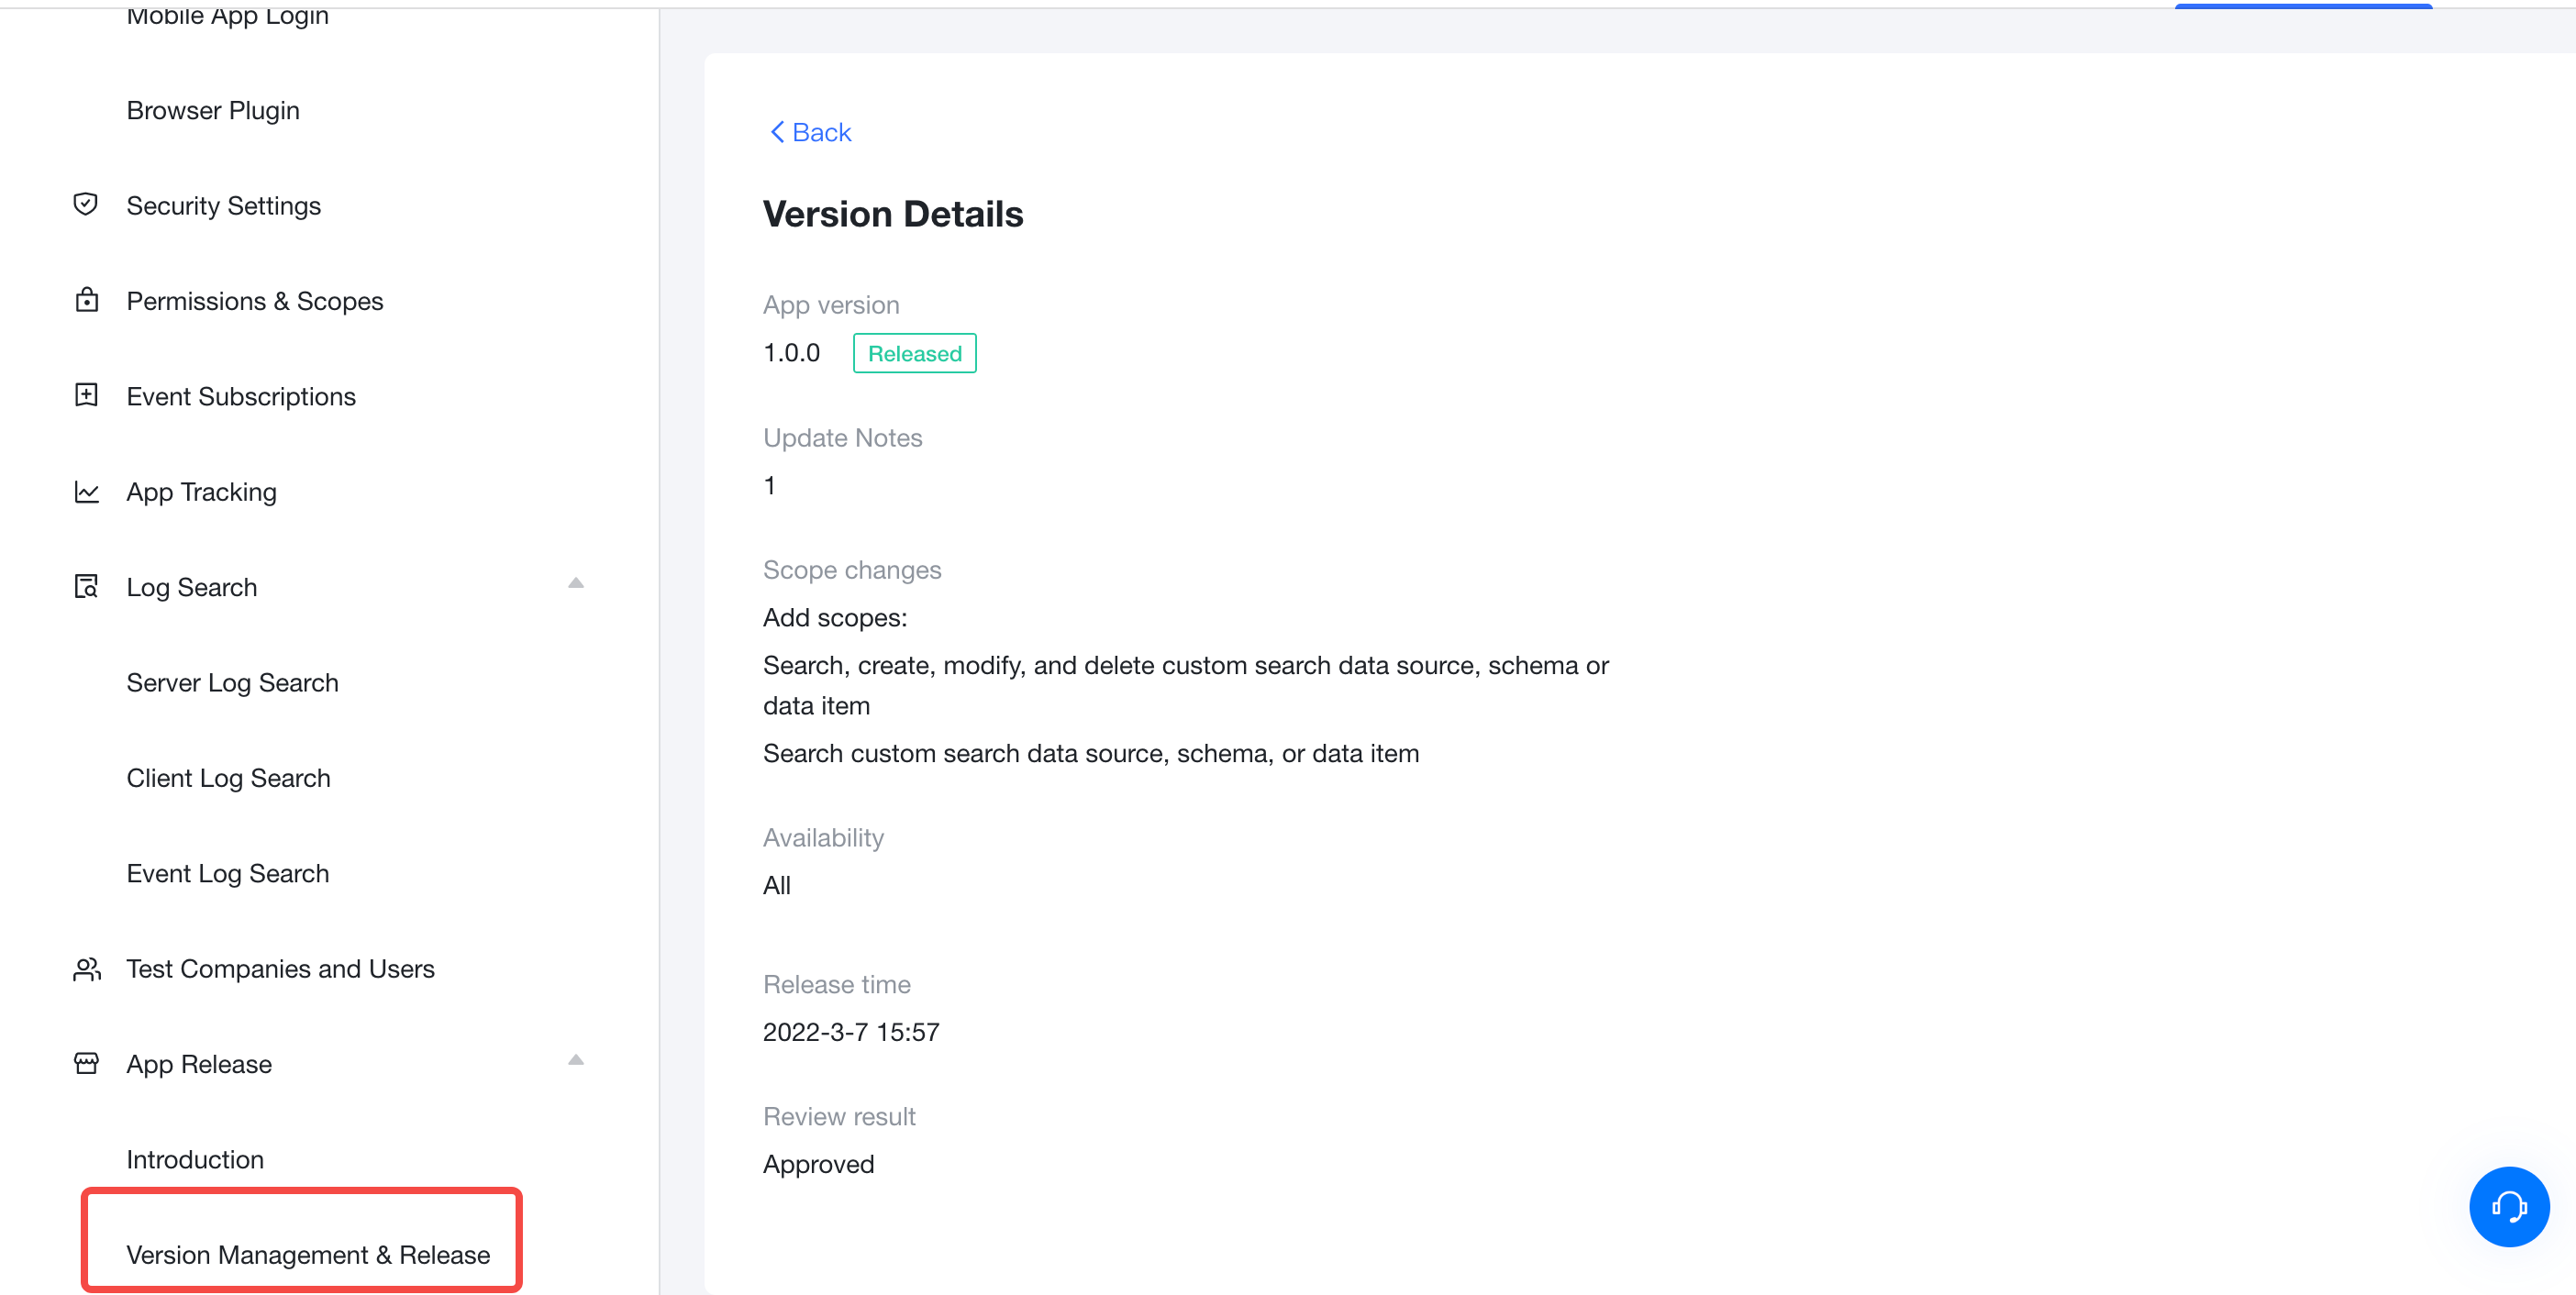Image resolution: width=2576 pixels, height=1295 pixels.
Task: Open Mobile App Login menu item
Action: tap(227, 16)
